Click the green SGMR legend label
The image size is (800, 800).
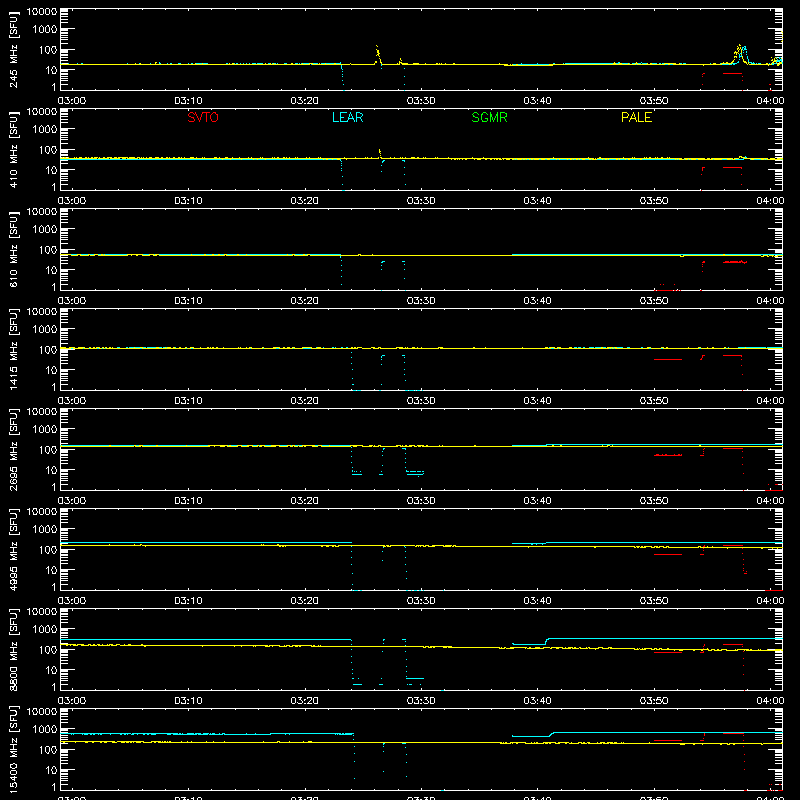point(489,117)
